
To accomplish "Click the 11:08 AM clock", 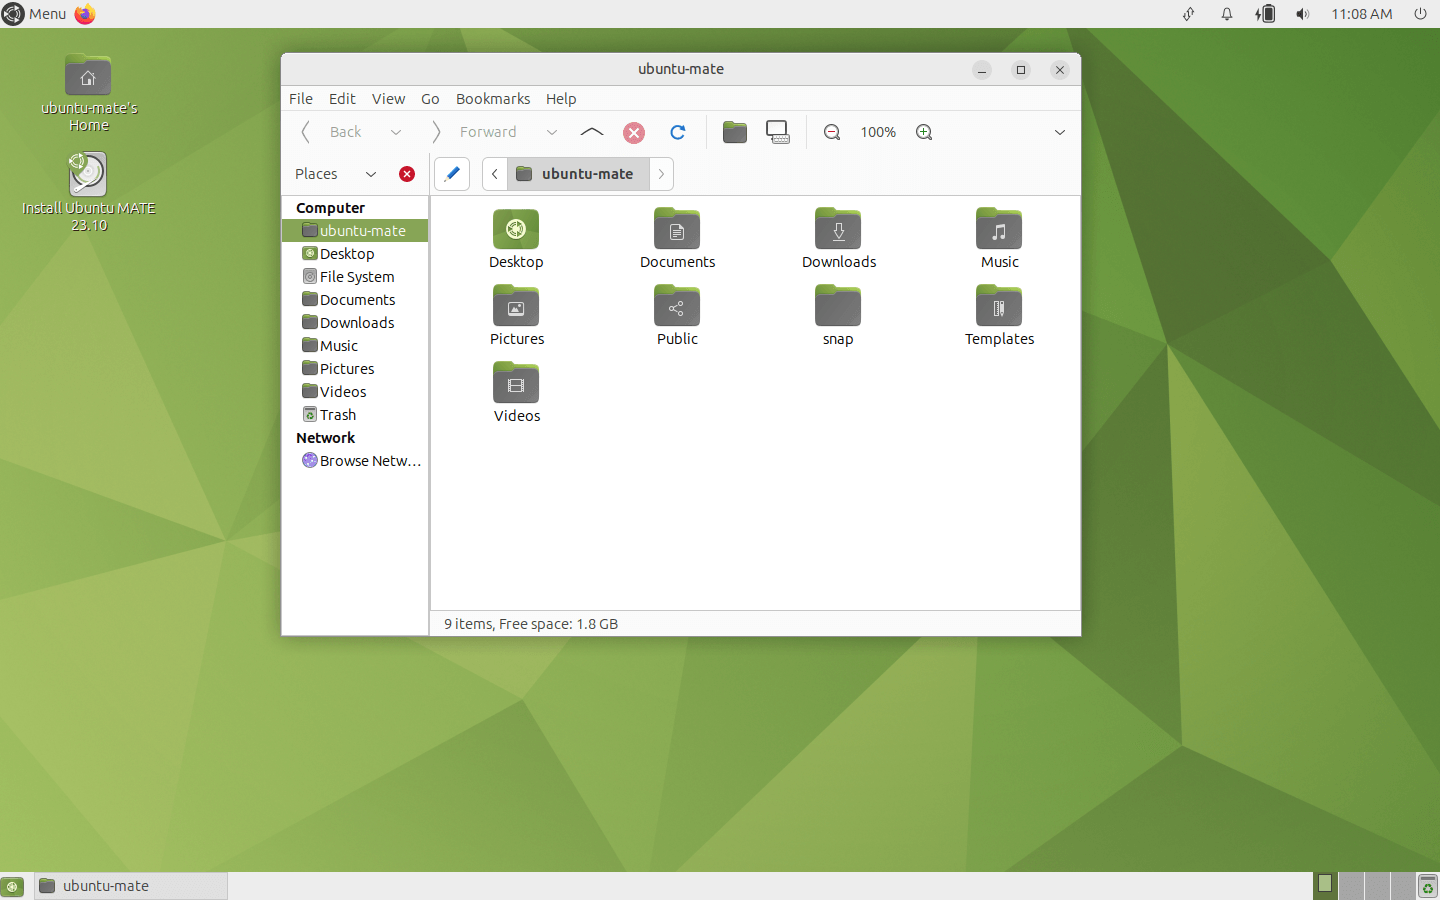I will tap(1361, 14).
